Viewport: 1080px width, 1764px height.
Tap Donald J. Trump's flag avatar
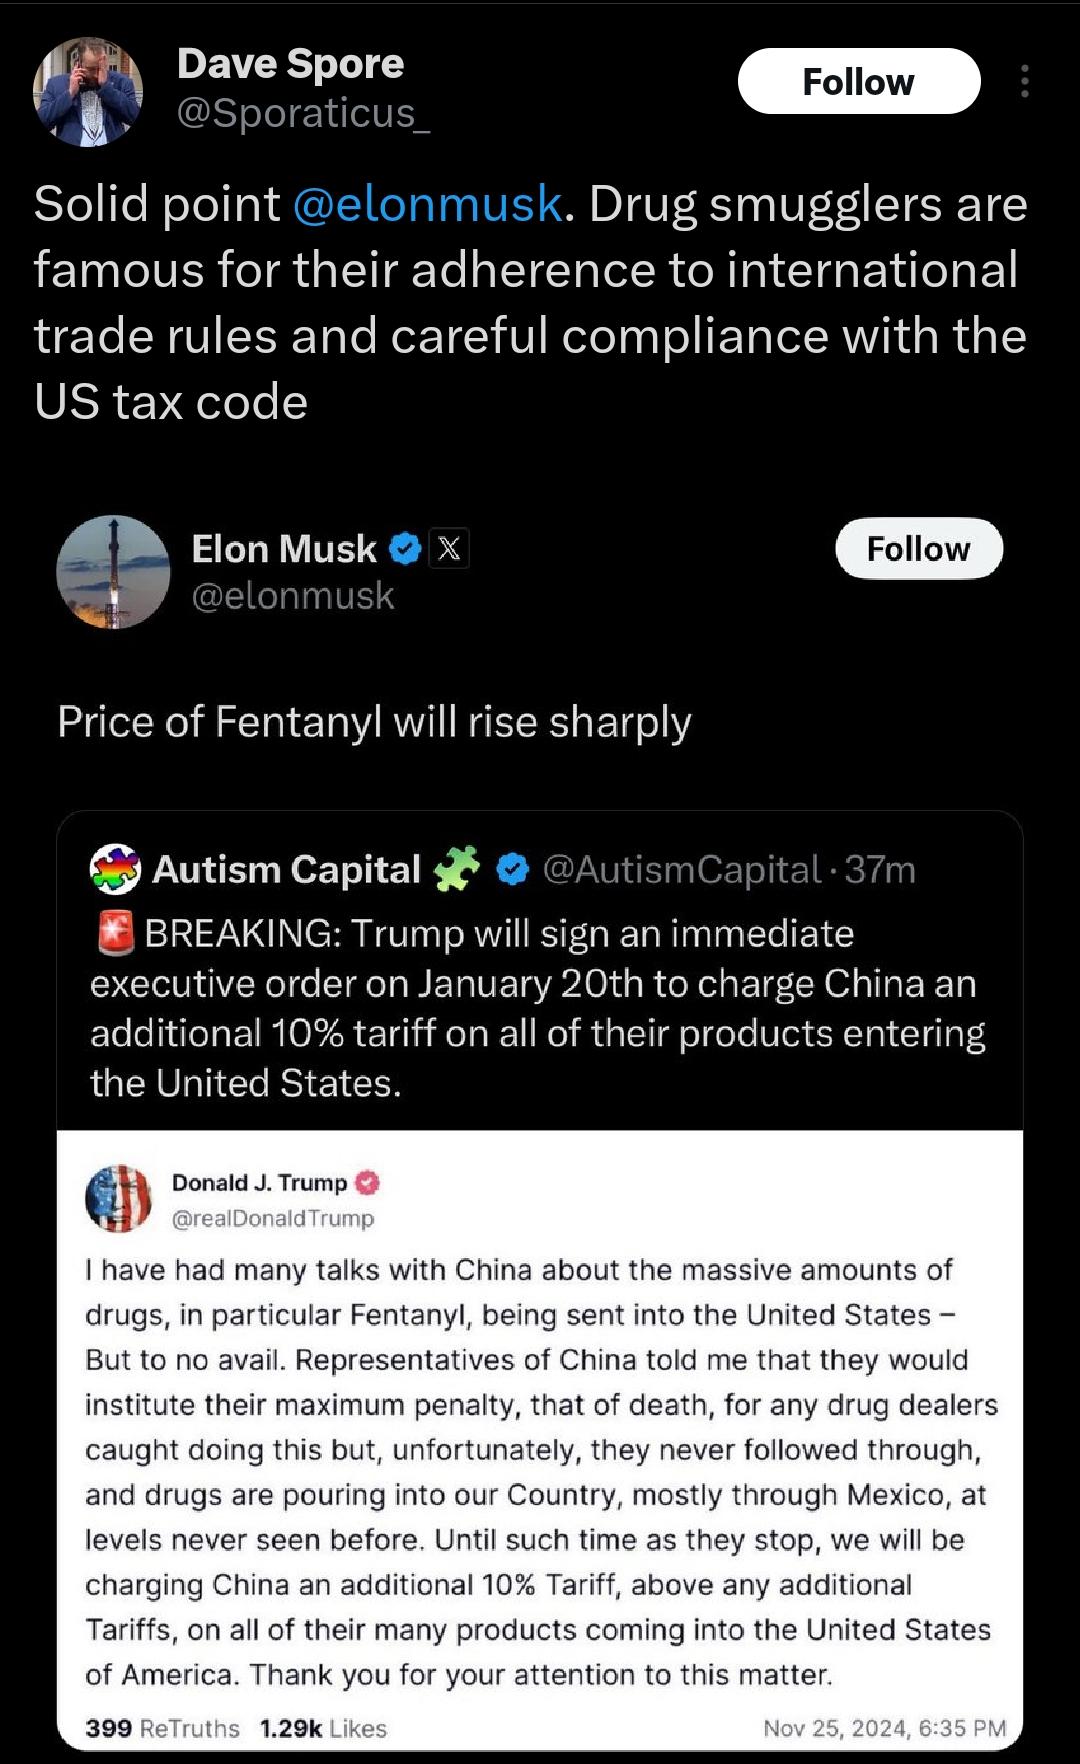tap(118, 1198)
